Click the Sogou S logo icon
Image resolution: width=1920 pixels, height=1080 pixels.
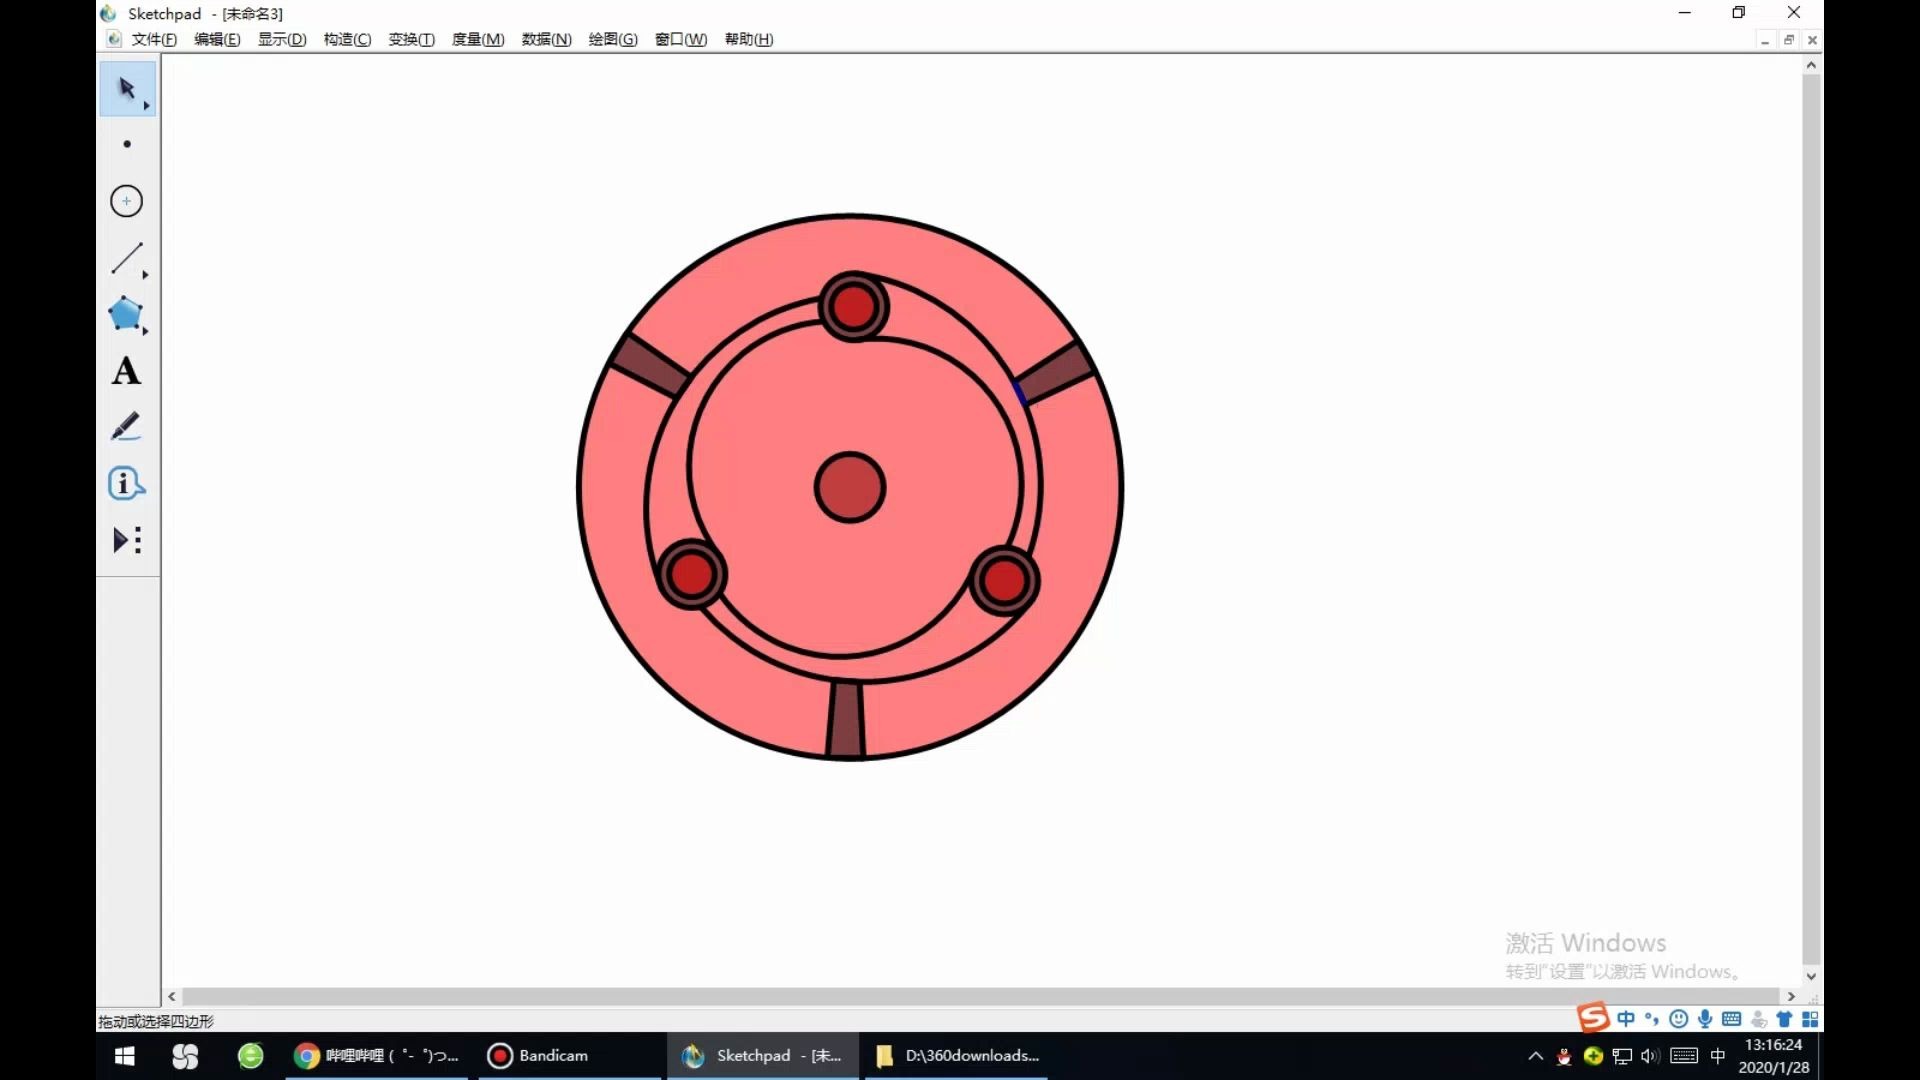[1593, 1018]
